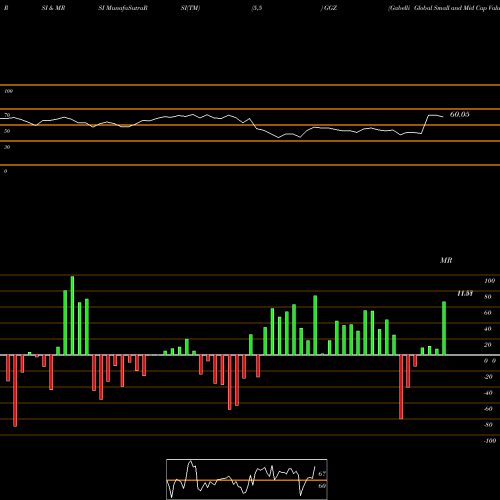The height and width of the screenshot is (500, 500).
Task: Click the Gabelli Global Small and Mid Cap title
Action: pos(444,8)
